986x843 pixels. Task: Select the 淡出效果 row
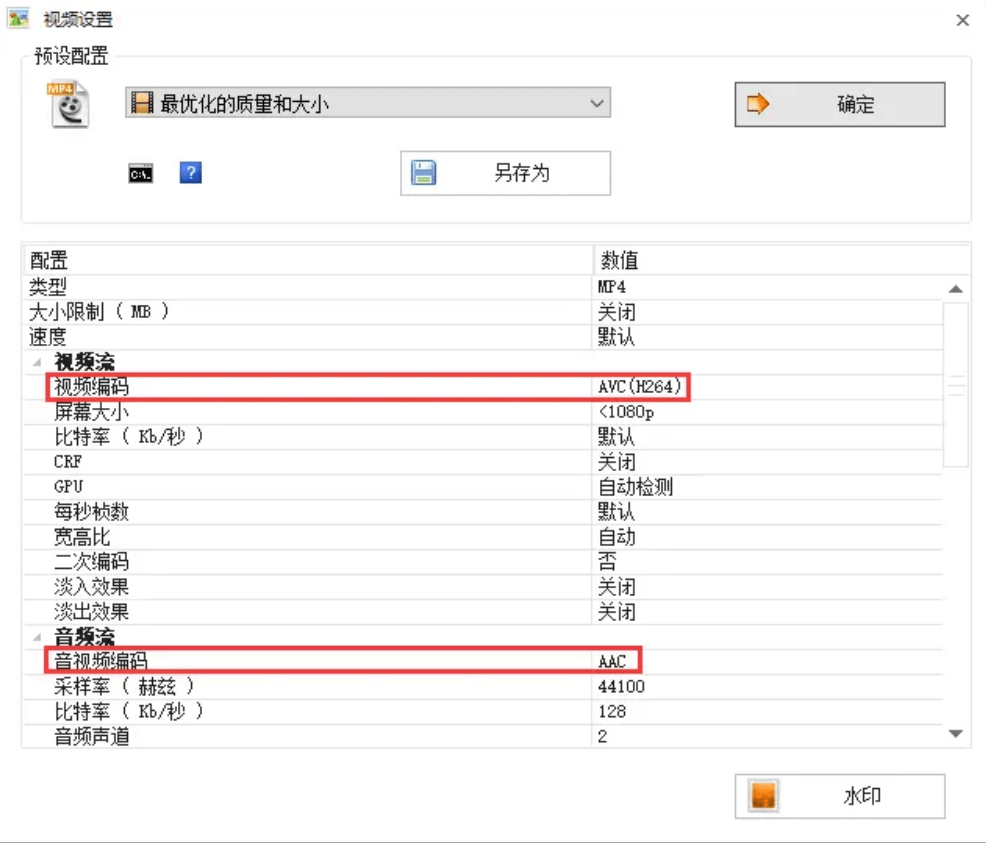tap(483, 612)
